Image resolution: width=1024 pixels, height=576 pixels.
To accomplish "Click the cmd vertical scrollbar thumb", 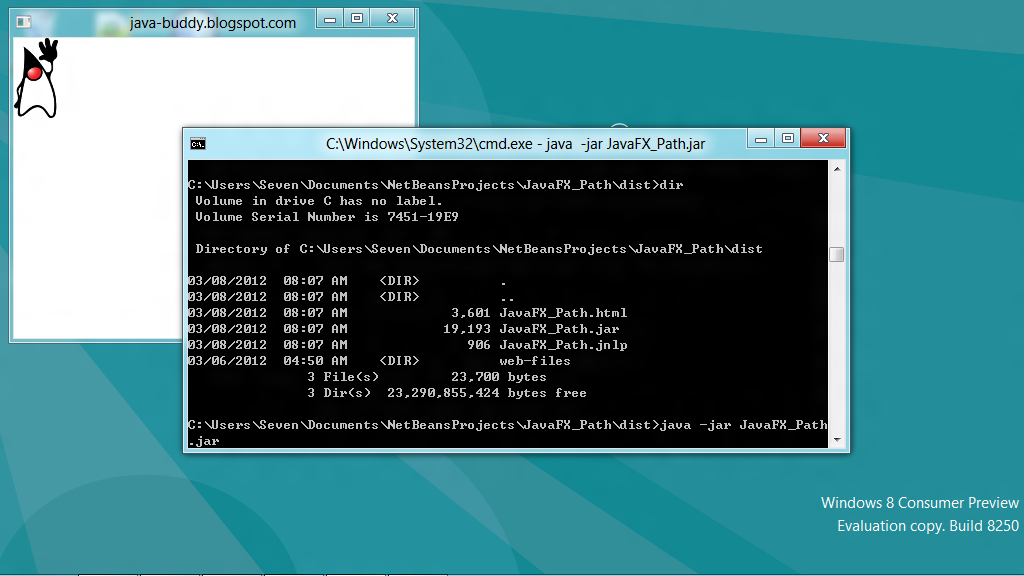I will [x=837, y=254].
